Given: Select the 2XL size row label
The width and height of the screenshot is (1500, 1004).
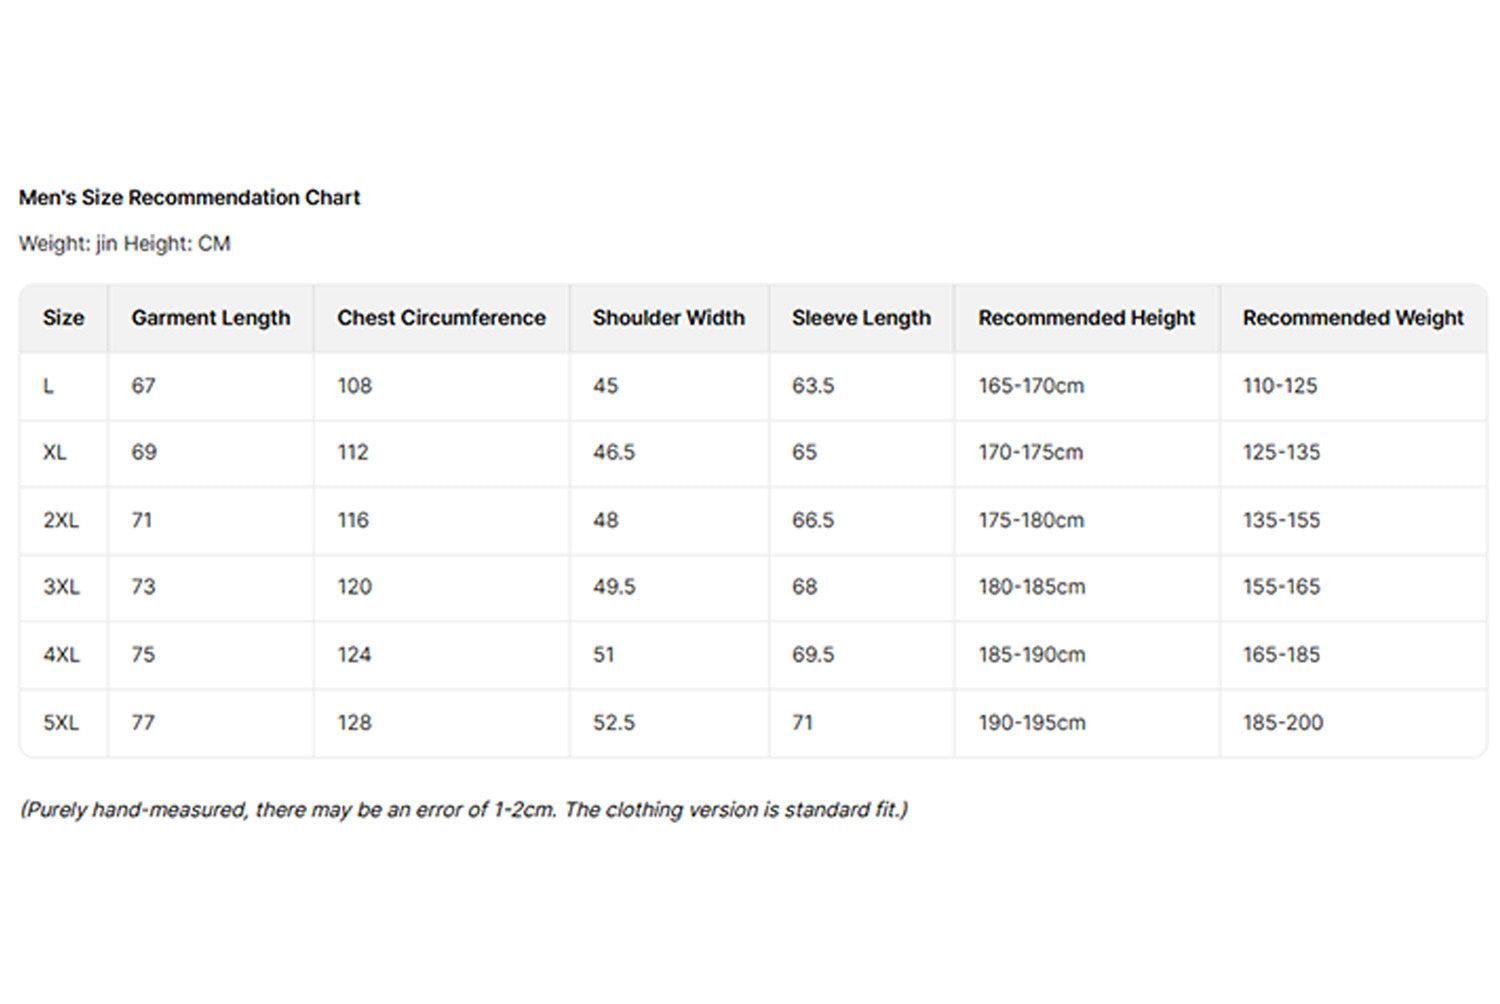Looking at the screenshot, I should click(60, 520).
